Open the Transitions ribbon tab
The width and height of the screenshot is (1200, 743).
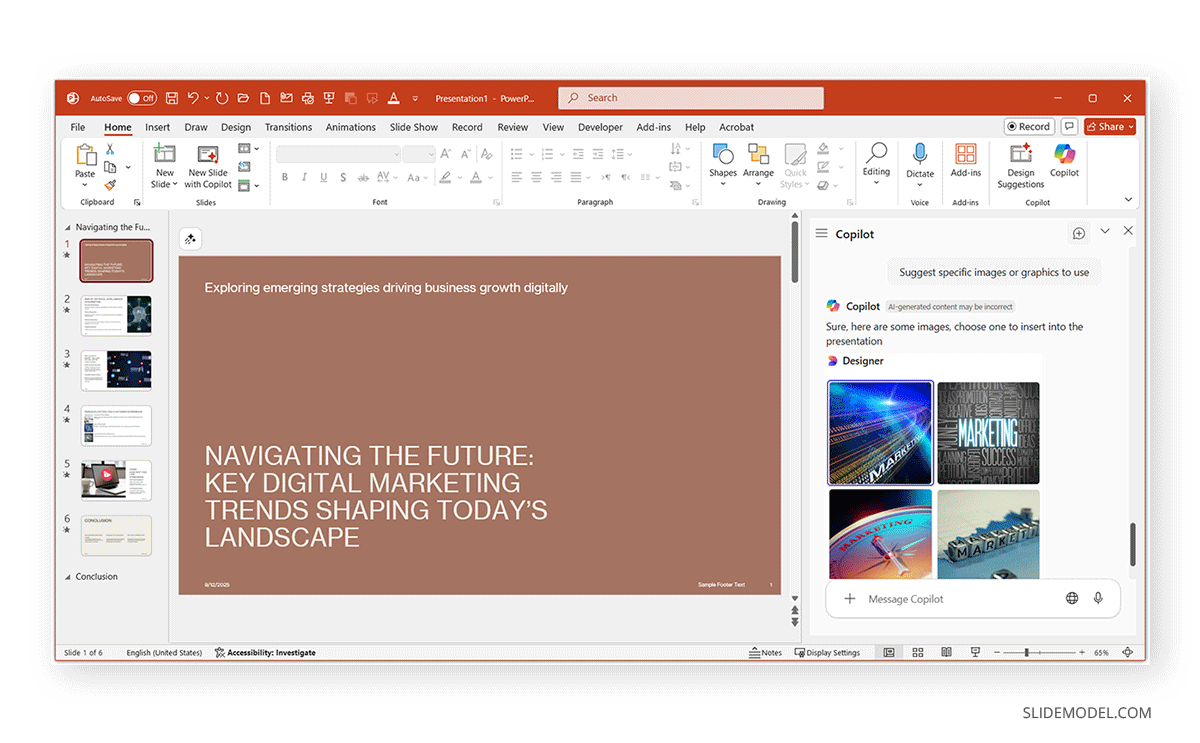pos(288,127)
